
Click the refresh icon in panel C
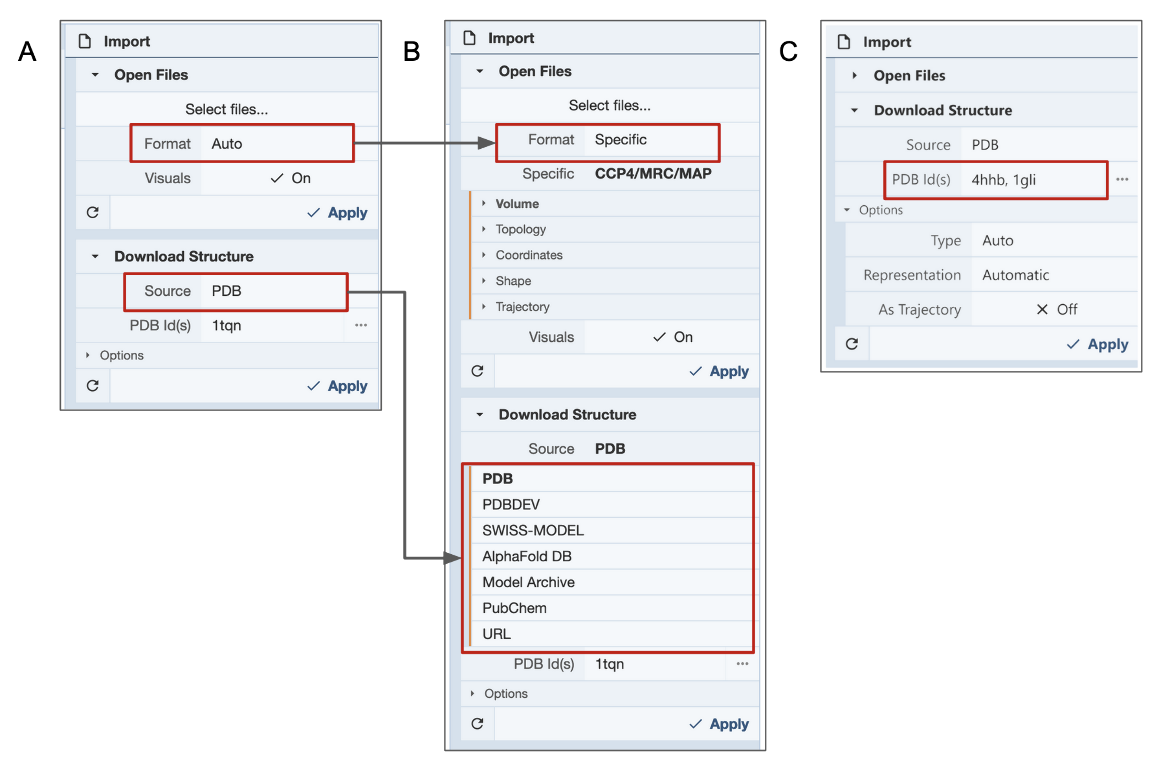pyautogui.click(x=852, y=344)
